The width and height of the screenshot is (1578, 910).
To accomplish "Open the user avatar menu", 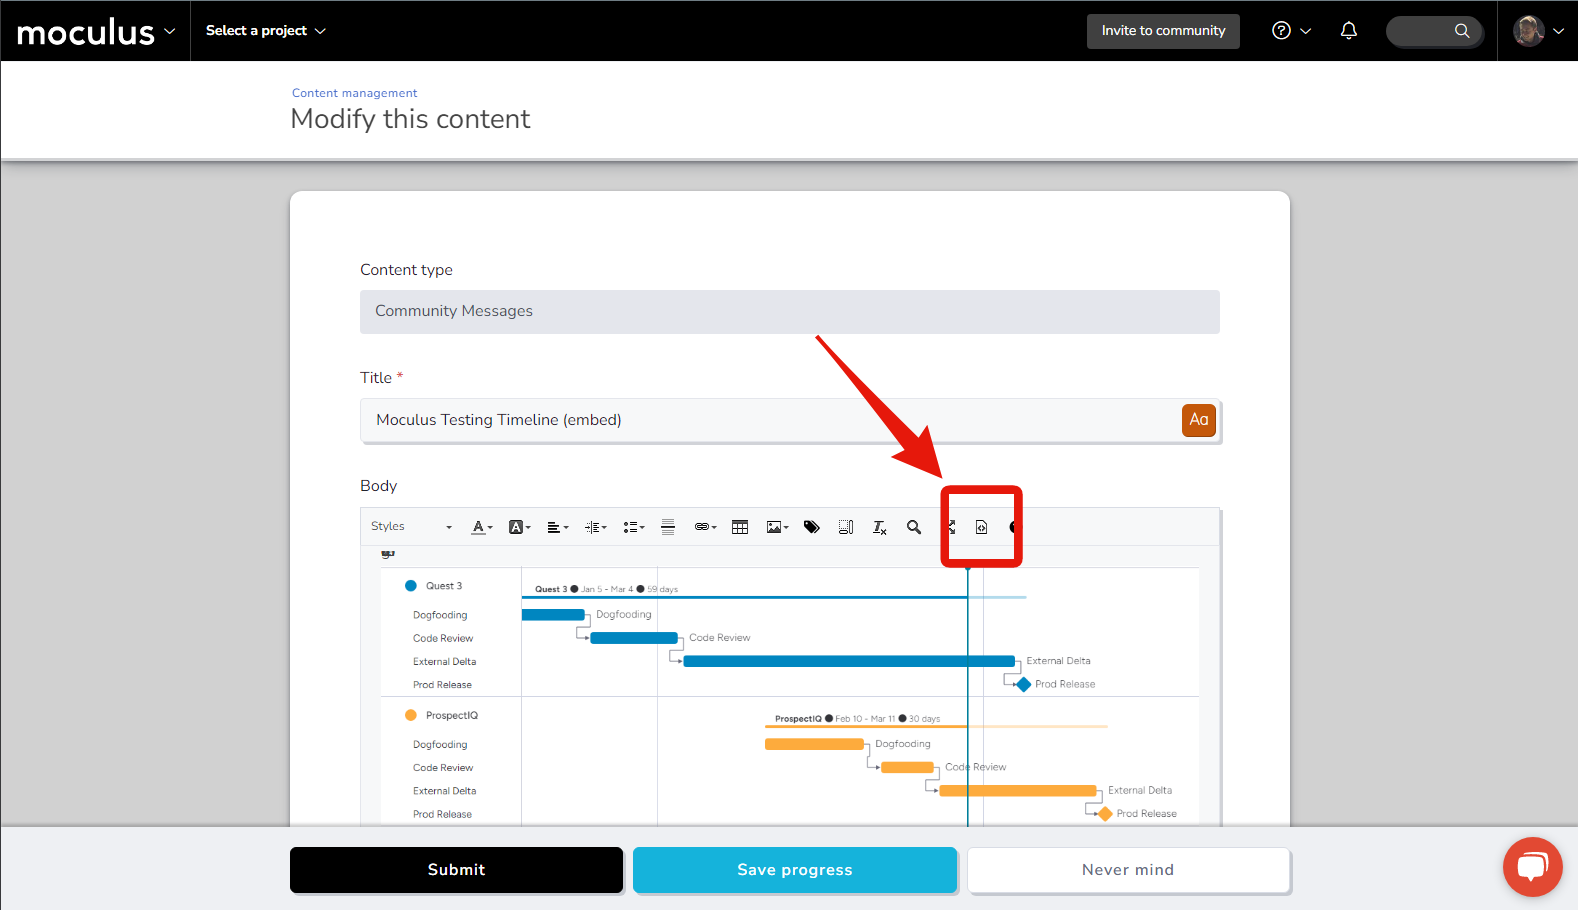I will pos(1529,30).
